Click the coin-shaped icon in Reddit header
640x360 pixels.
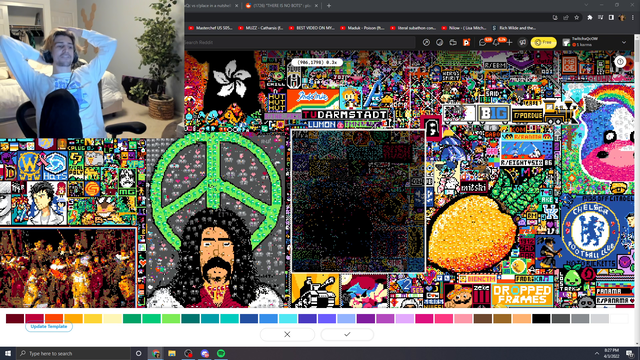coord(440,42)
